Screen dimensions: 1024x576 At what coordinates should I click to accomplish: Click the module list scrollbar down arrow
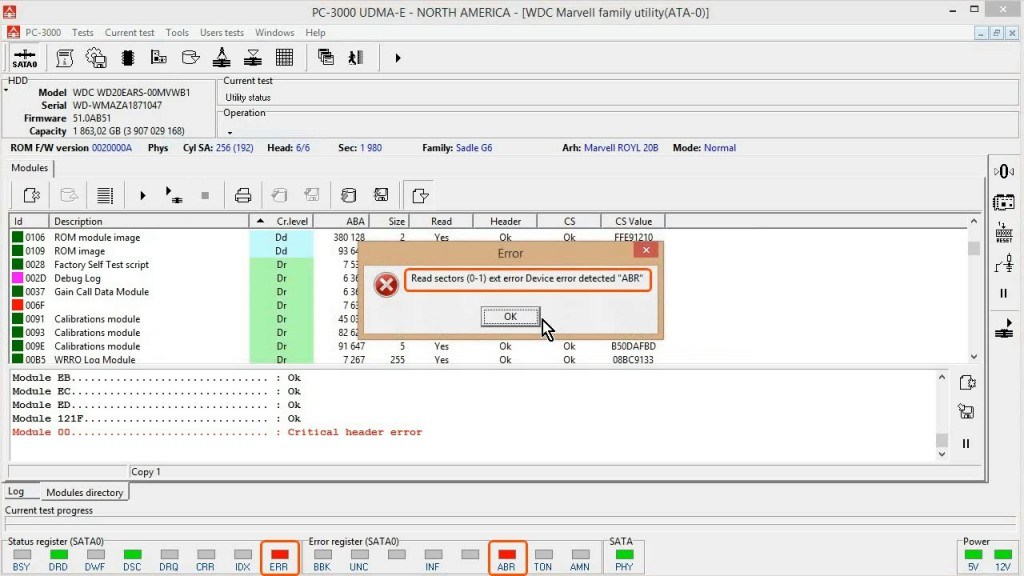tap(974, 356)
